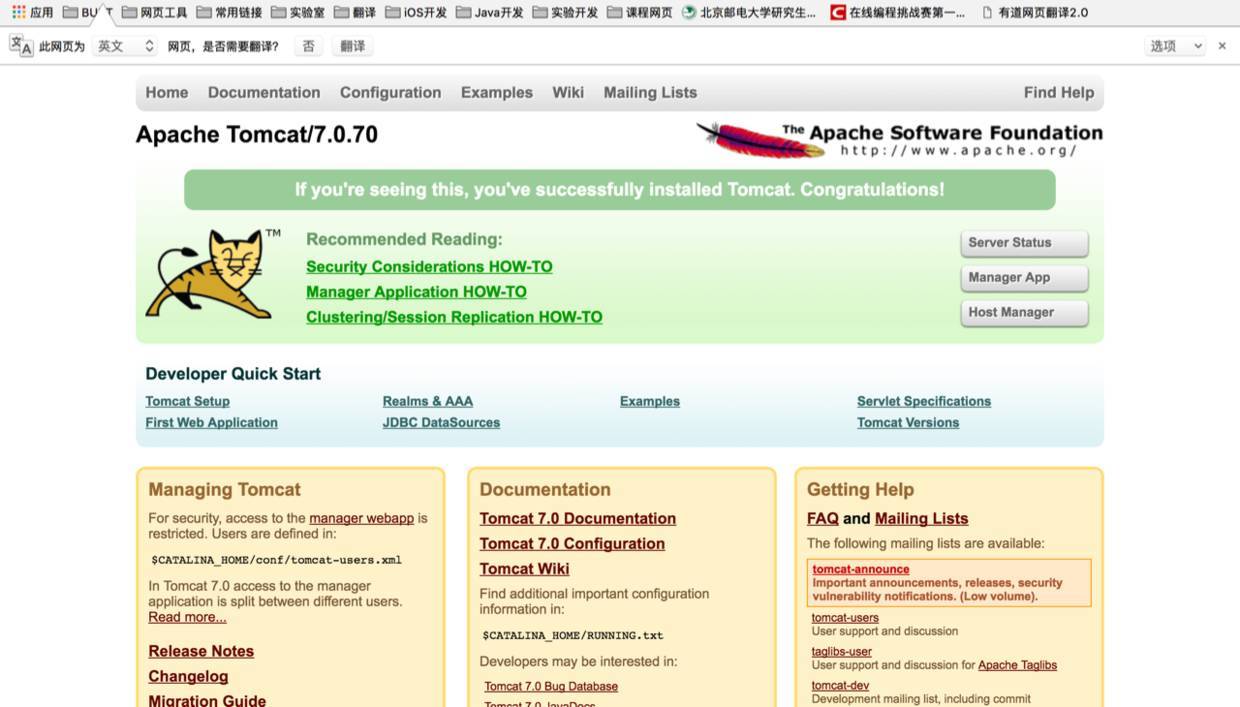This screenshot has height=707, width=1240.
Task: Go to Home in the navigation bar
Action: coord(167,92)
